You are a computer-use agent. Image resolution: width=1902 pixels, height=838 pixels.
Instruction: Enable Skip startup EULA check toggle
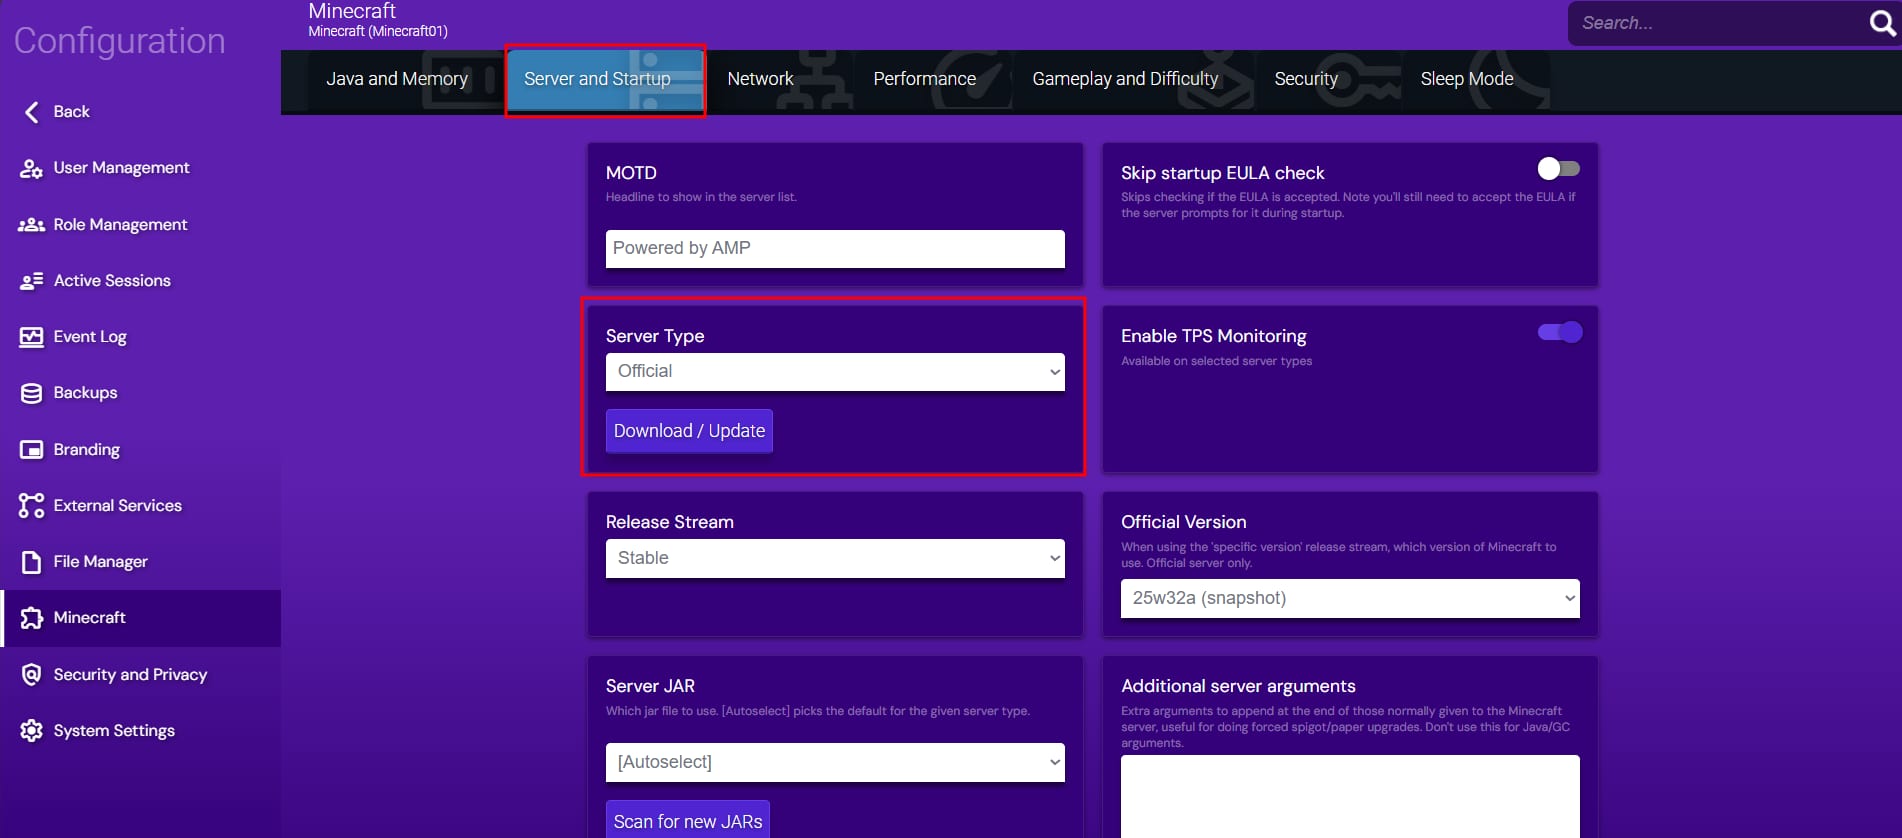click(x=1558, y=169)
